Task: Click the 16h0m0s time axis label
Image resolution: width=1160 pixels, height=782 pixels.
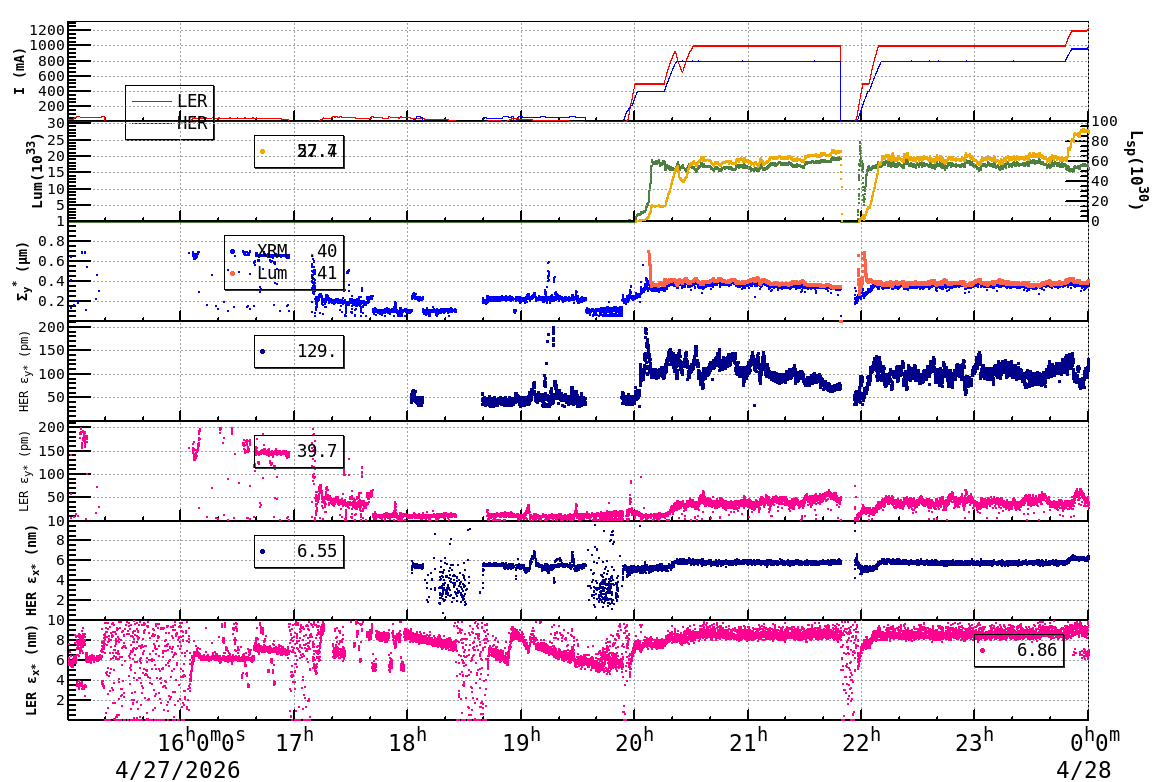Action: [201, 741]
